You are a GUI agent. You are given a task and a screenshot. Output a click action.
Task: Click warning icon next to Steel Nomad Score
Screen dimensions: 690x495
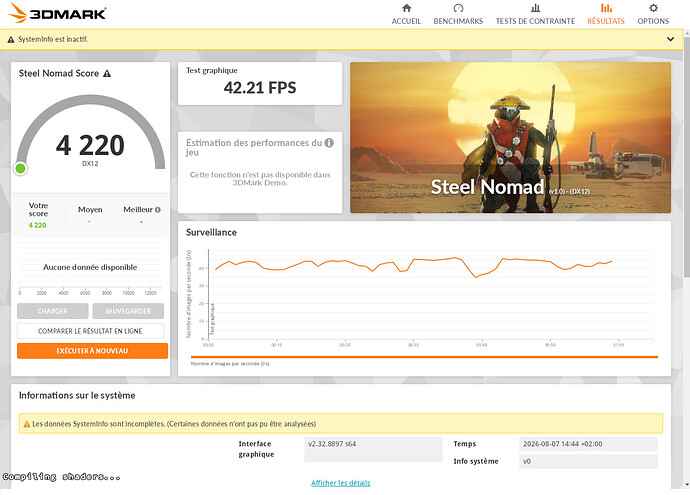pos(107,74)
